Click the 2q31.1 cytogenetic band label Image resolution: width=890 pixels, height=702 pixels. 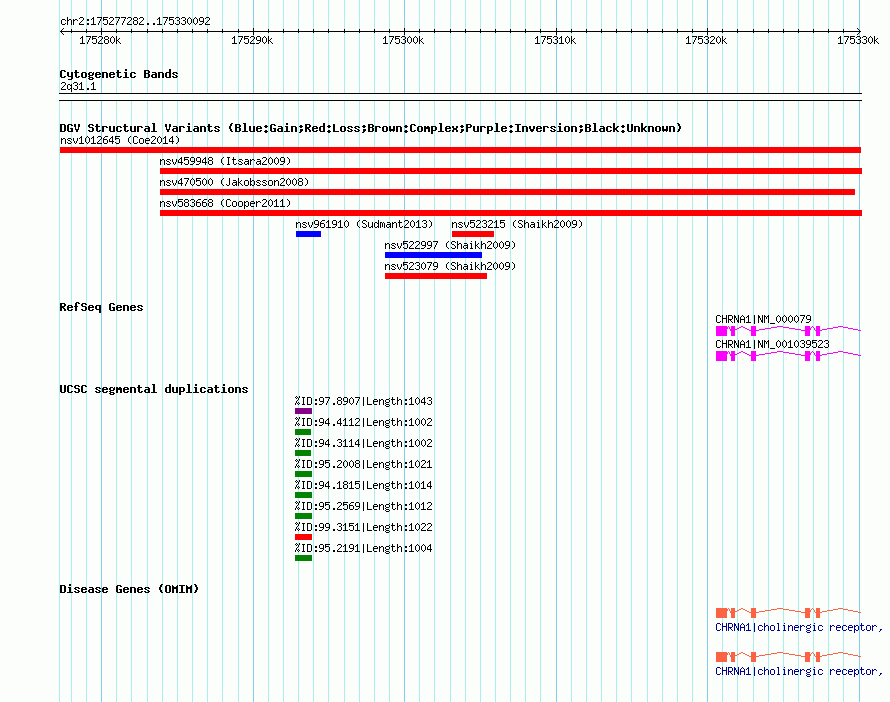pos(78,87)
